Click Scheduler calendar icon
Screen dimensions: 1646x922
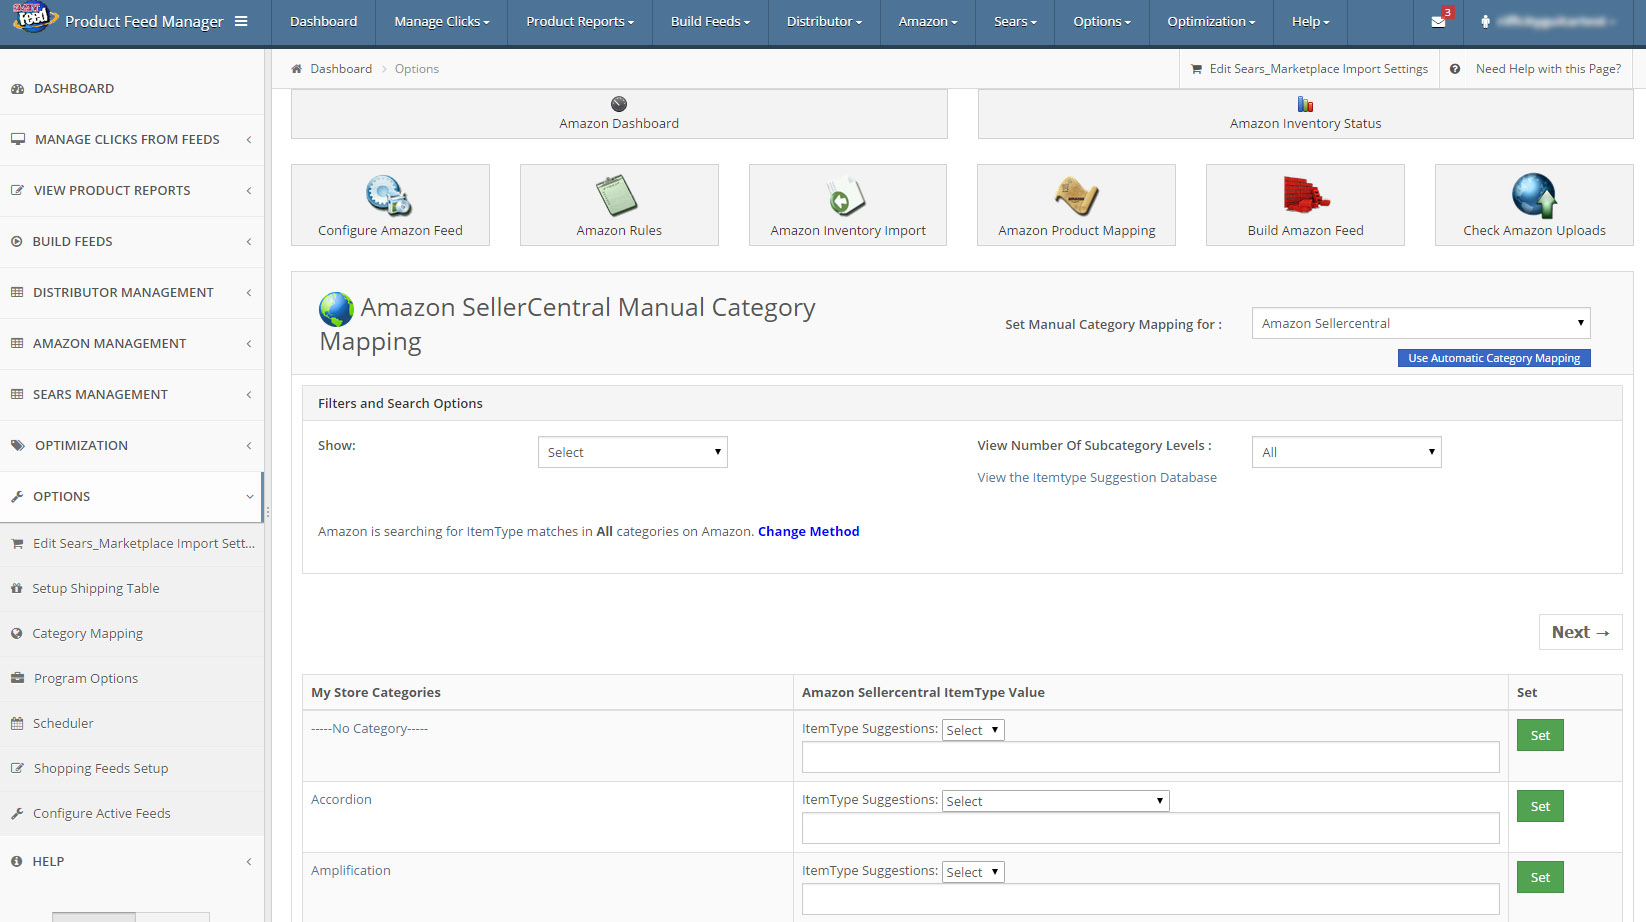click(x=17, y=723)
